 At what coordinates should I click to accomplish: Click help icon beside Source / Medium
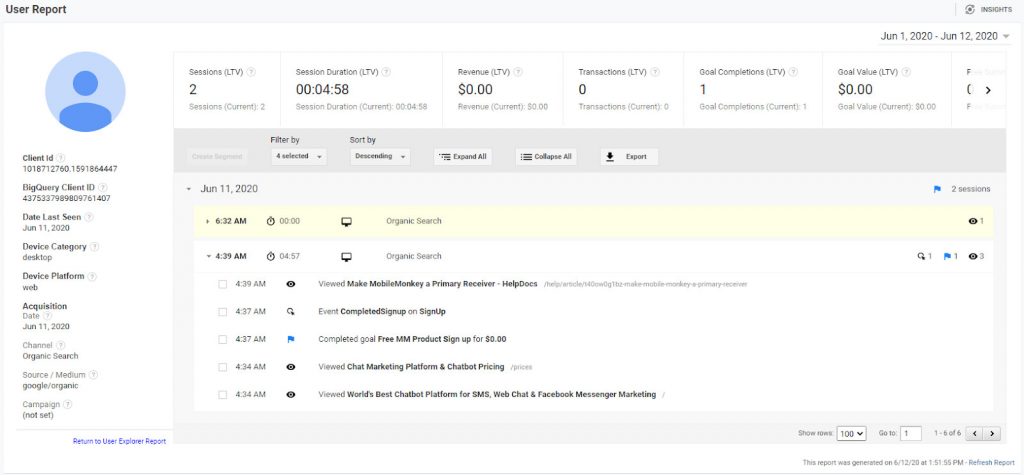[x=93, y=374]
